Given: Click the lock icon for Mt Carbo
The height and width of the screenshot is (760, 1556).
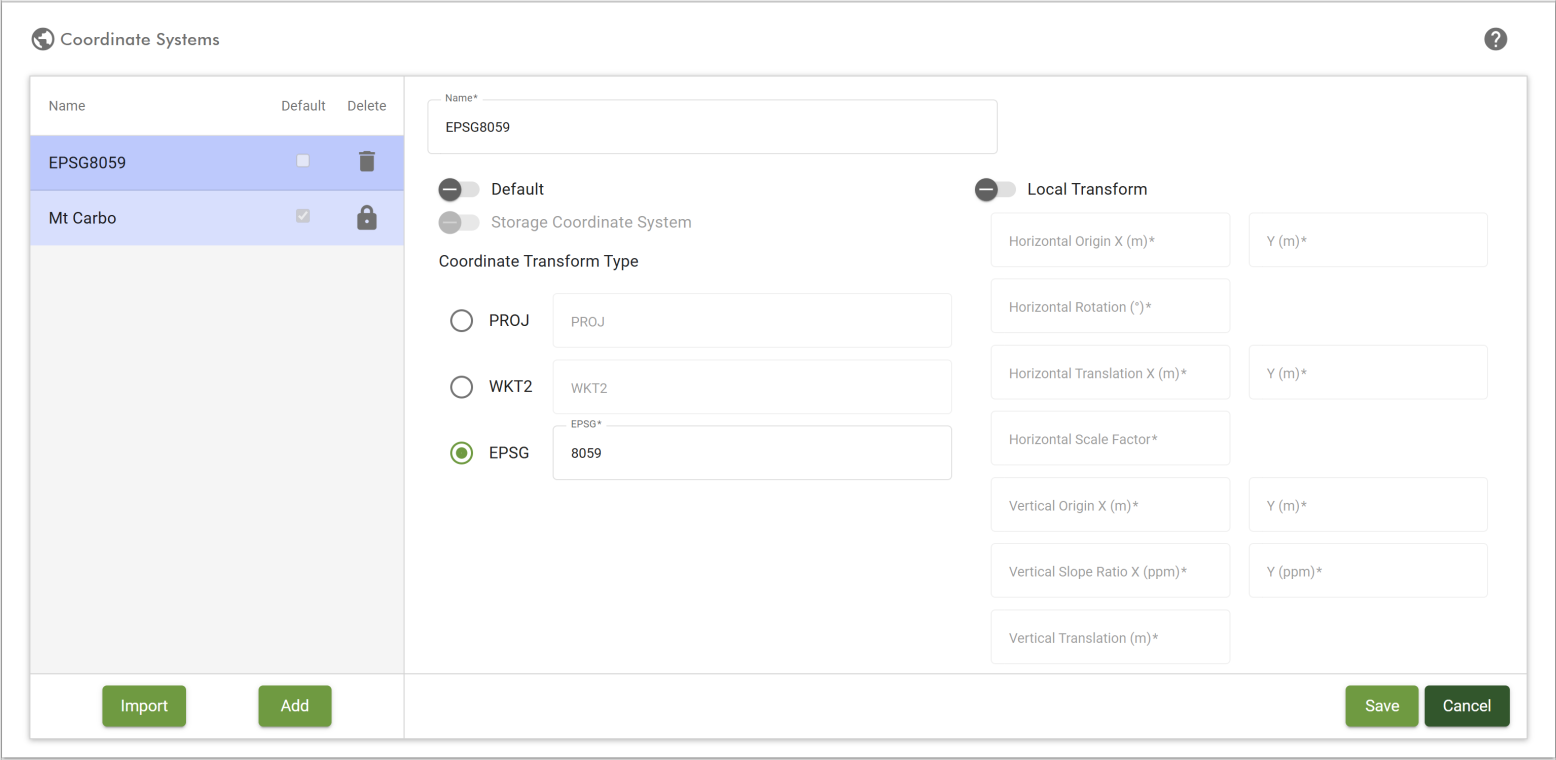Looking at the screenshot, I should pyautogui.click(x=367, y=217).
